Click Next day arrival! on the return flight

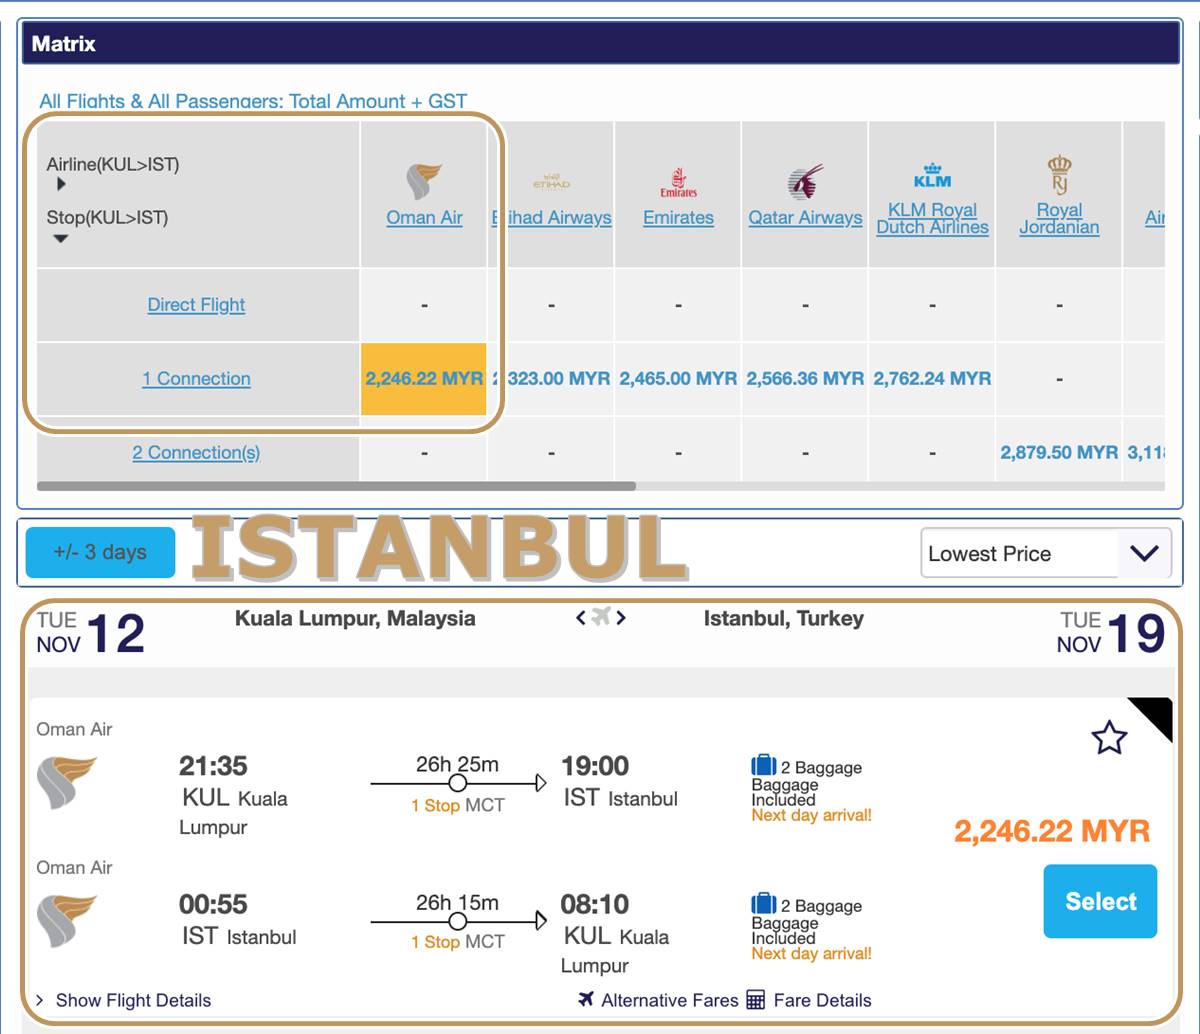point(811,953)
